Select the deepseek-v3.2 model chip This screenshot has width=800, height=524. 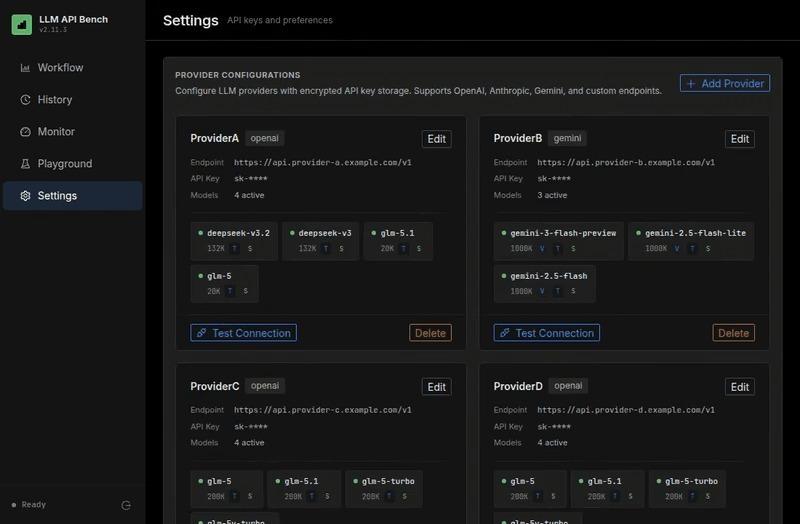click(x=234, y=241)
